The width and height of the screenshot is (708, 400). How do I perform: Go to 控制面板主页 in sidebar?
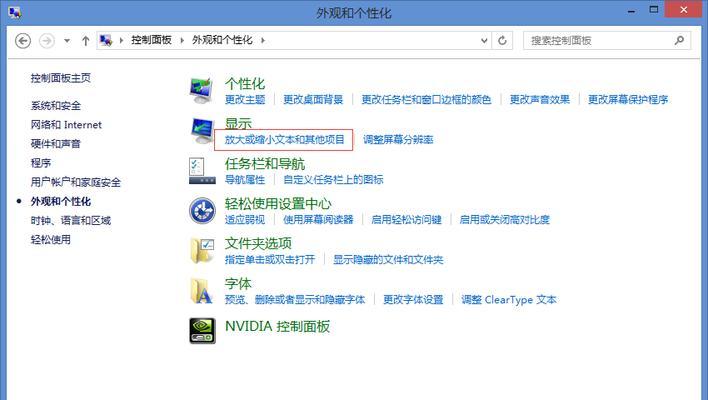tap(61, 78)
